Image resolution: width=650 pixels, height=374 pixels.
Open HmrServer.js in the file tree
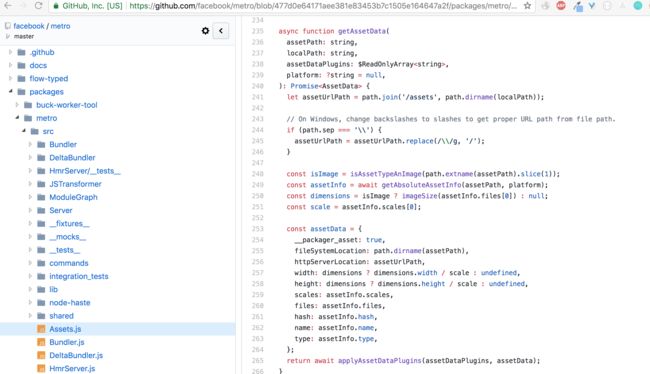(x=72, y=368)
